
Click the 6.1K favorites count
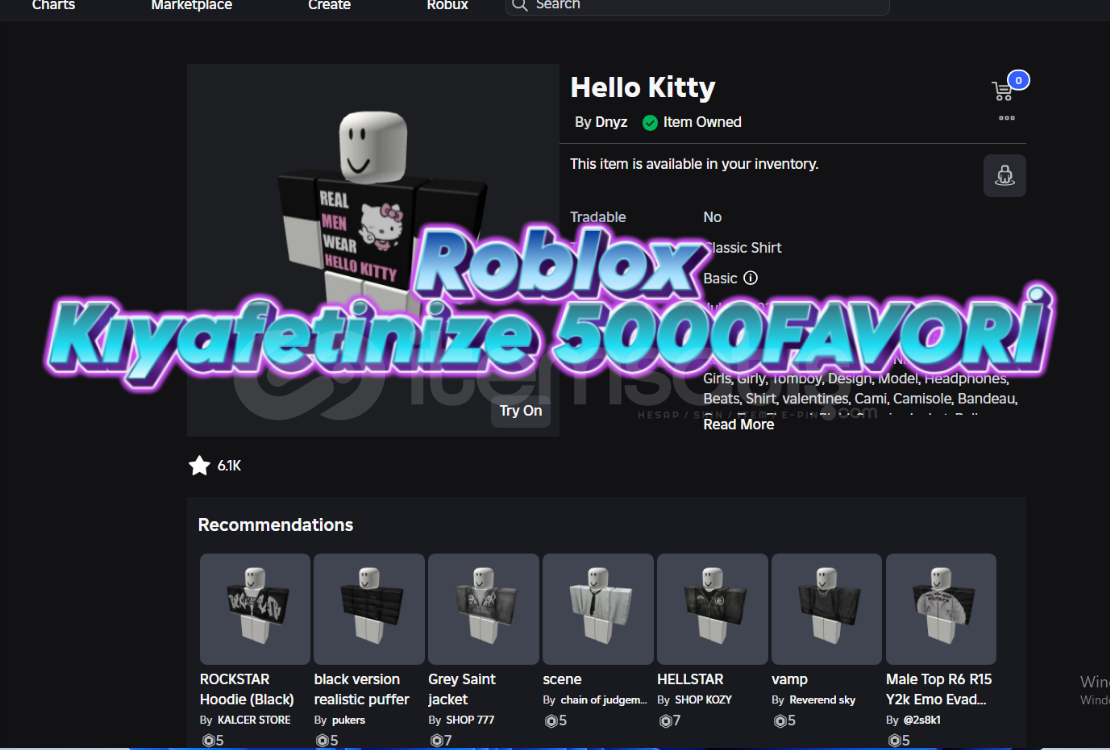229,465
